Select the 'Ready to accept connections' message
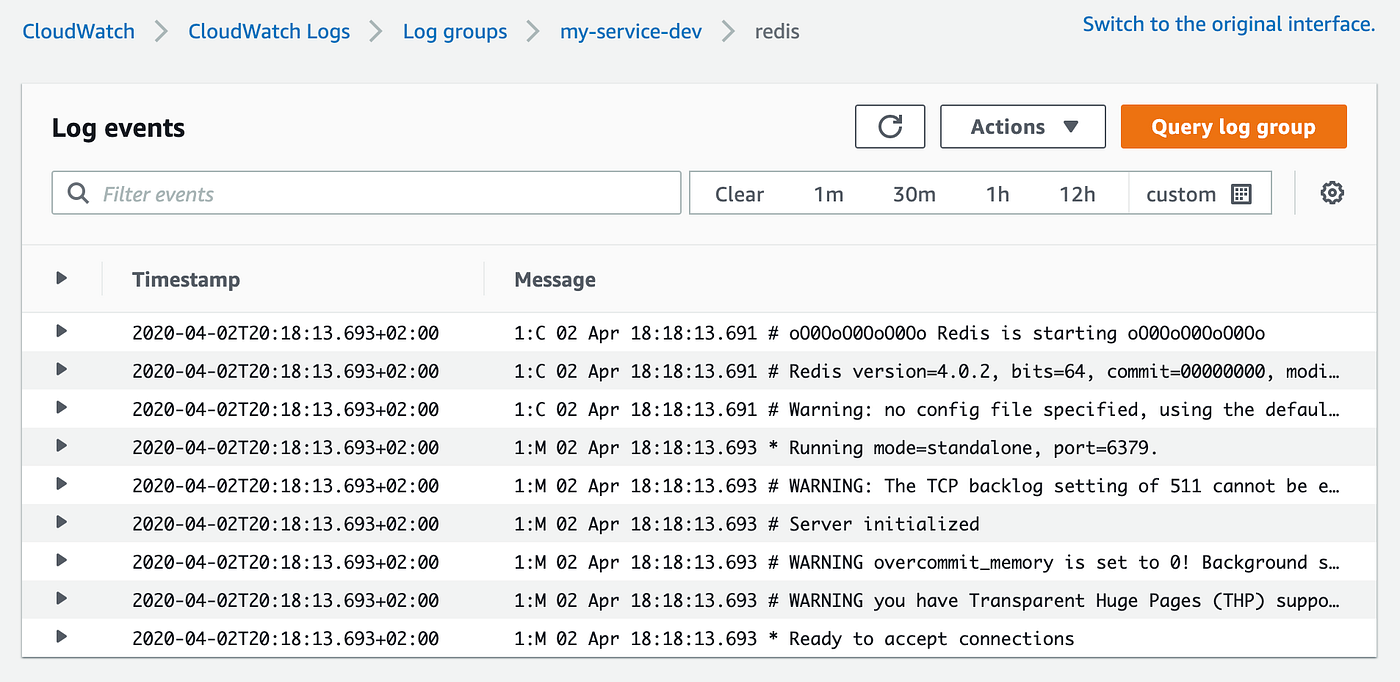The width and height of the screenshot is (1400, 682). click(794, 638)
